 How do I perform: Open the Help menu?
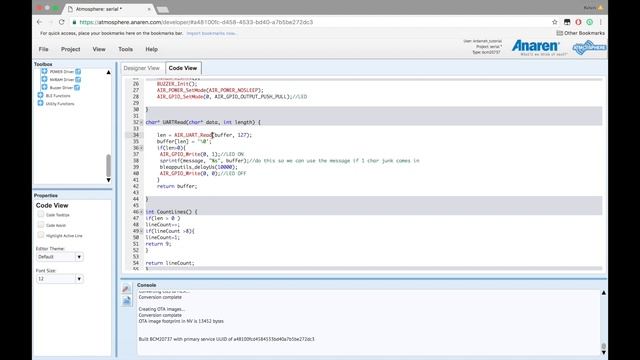tap(151, 49)
